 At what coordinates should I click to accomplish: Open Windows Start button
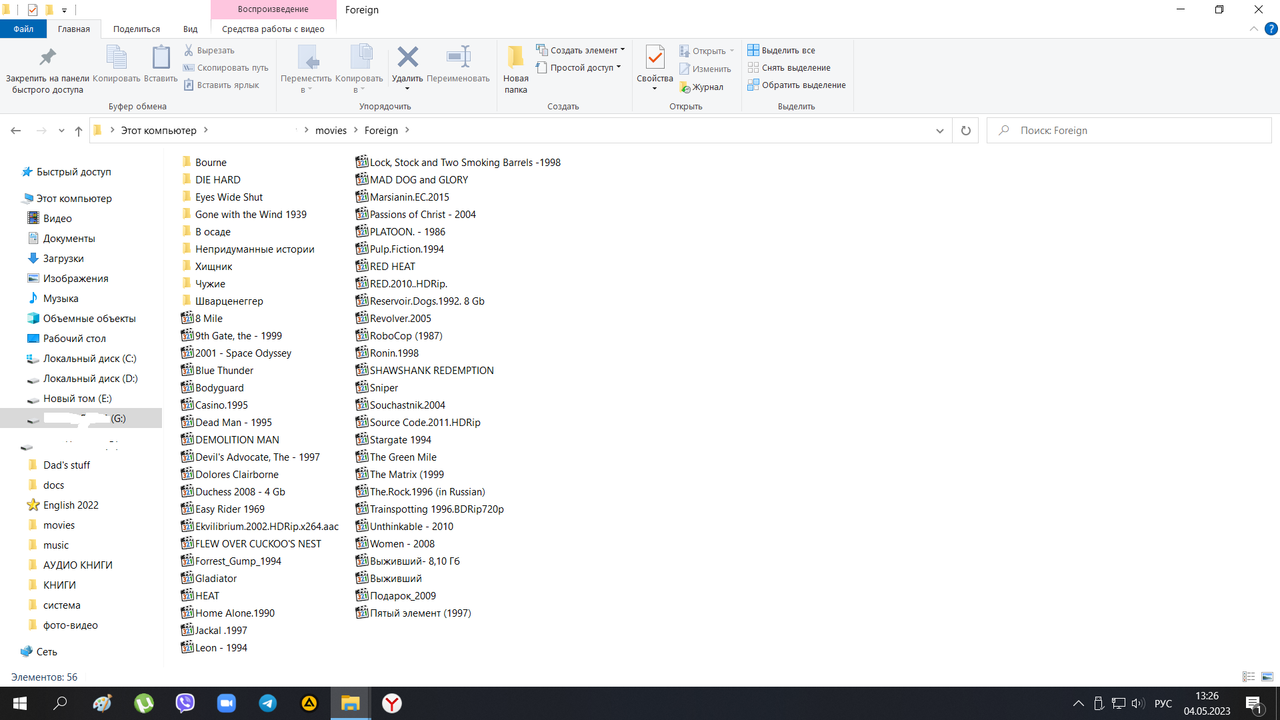pos(19,703)
